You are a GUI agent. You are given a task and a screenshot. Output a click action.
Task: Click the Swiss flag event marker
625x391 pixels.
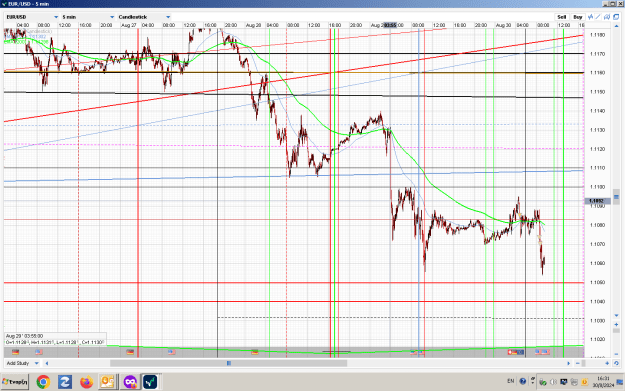(x=511, y=352)
